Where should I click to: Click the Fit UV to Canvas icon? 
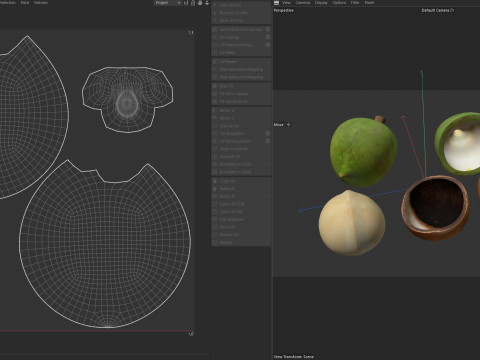(215, 94)
